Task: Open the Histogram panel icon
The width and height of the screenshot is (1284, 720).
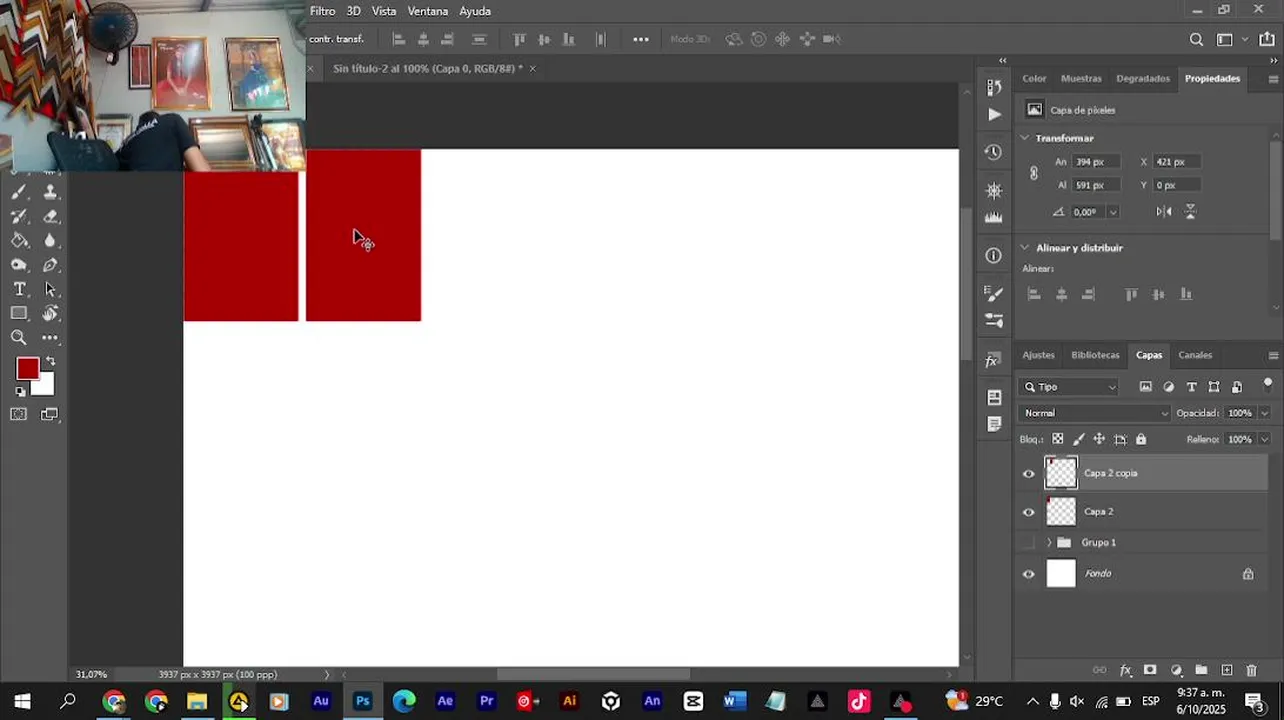Action: (993, 217)
